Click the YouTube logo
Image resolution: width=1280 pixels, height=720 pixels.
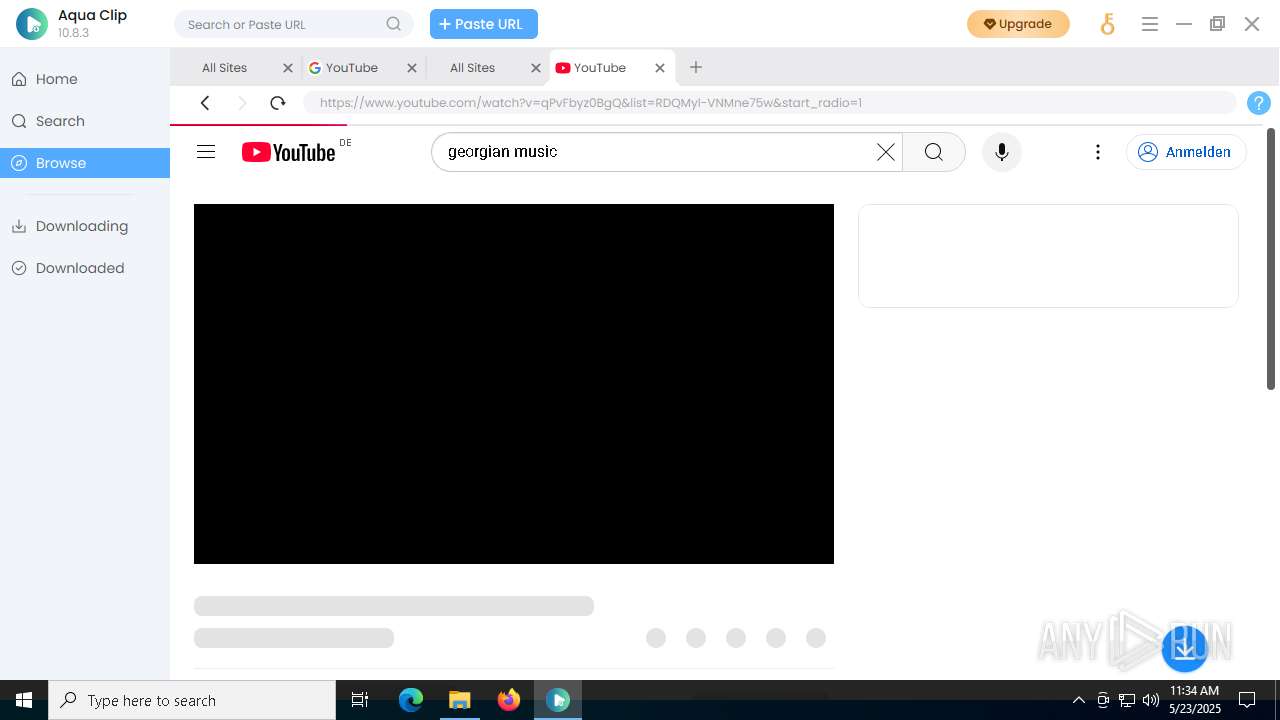(288, 152)
